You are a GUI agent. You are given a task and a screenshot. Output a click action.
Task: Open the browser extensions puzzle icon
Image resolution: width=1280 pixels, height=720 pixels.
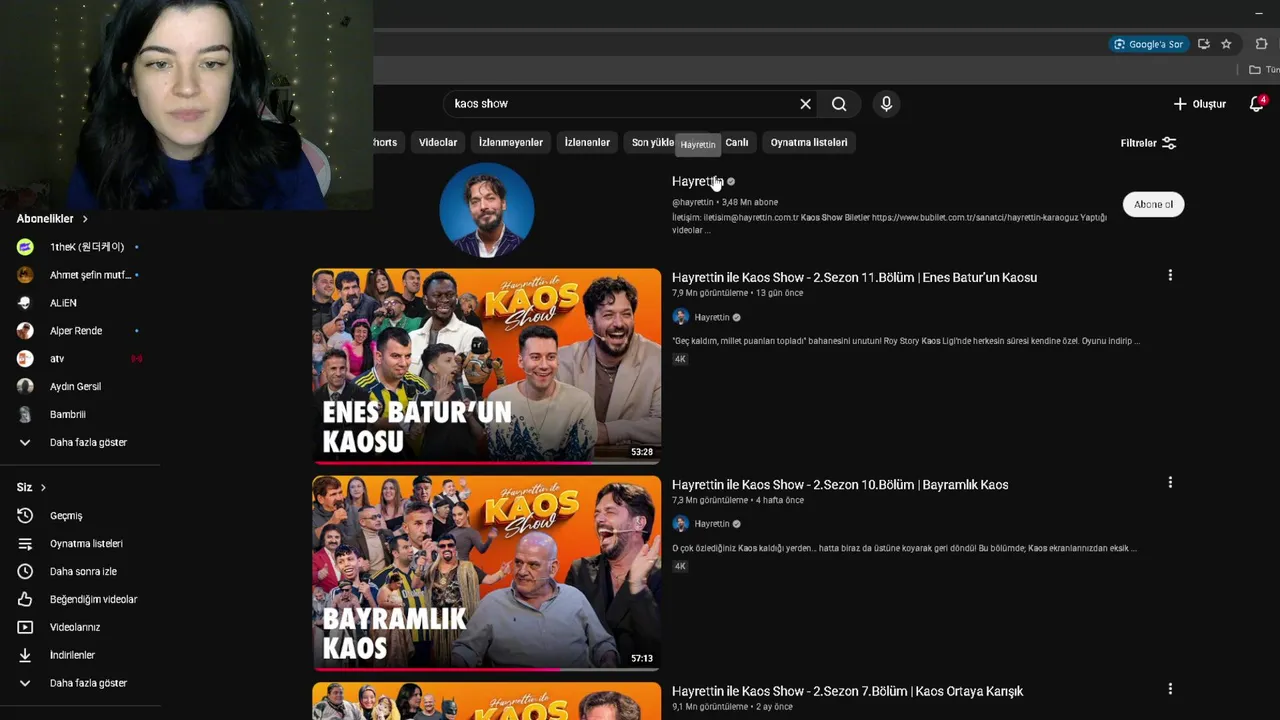pyautogui.click(x=1262, y=44)
